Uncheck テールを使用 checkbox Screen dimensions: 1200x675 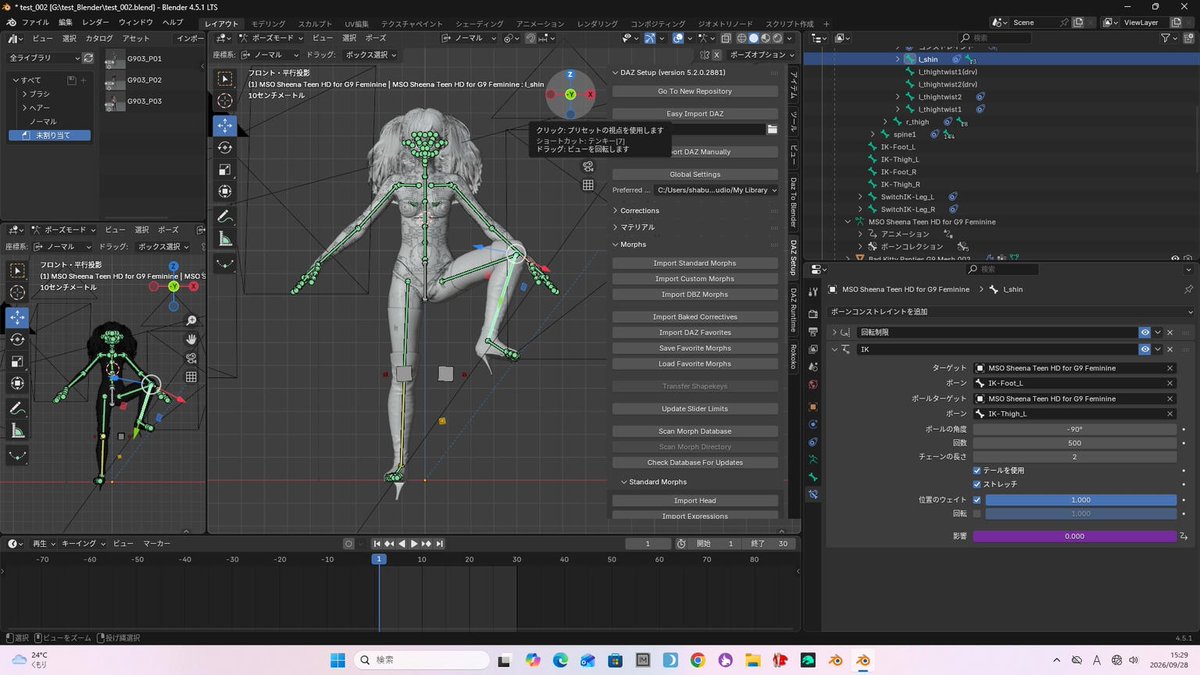[977, 470]
